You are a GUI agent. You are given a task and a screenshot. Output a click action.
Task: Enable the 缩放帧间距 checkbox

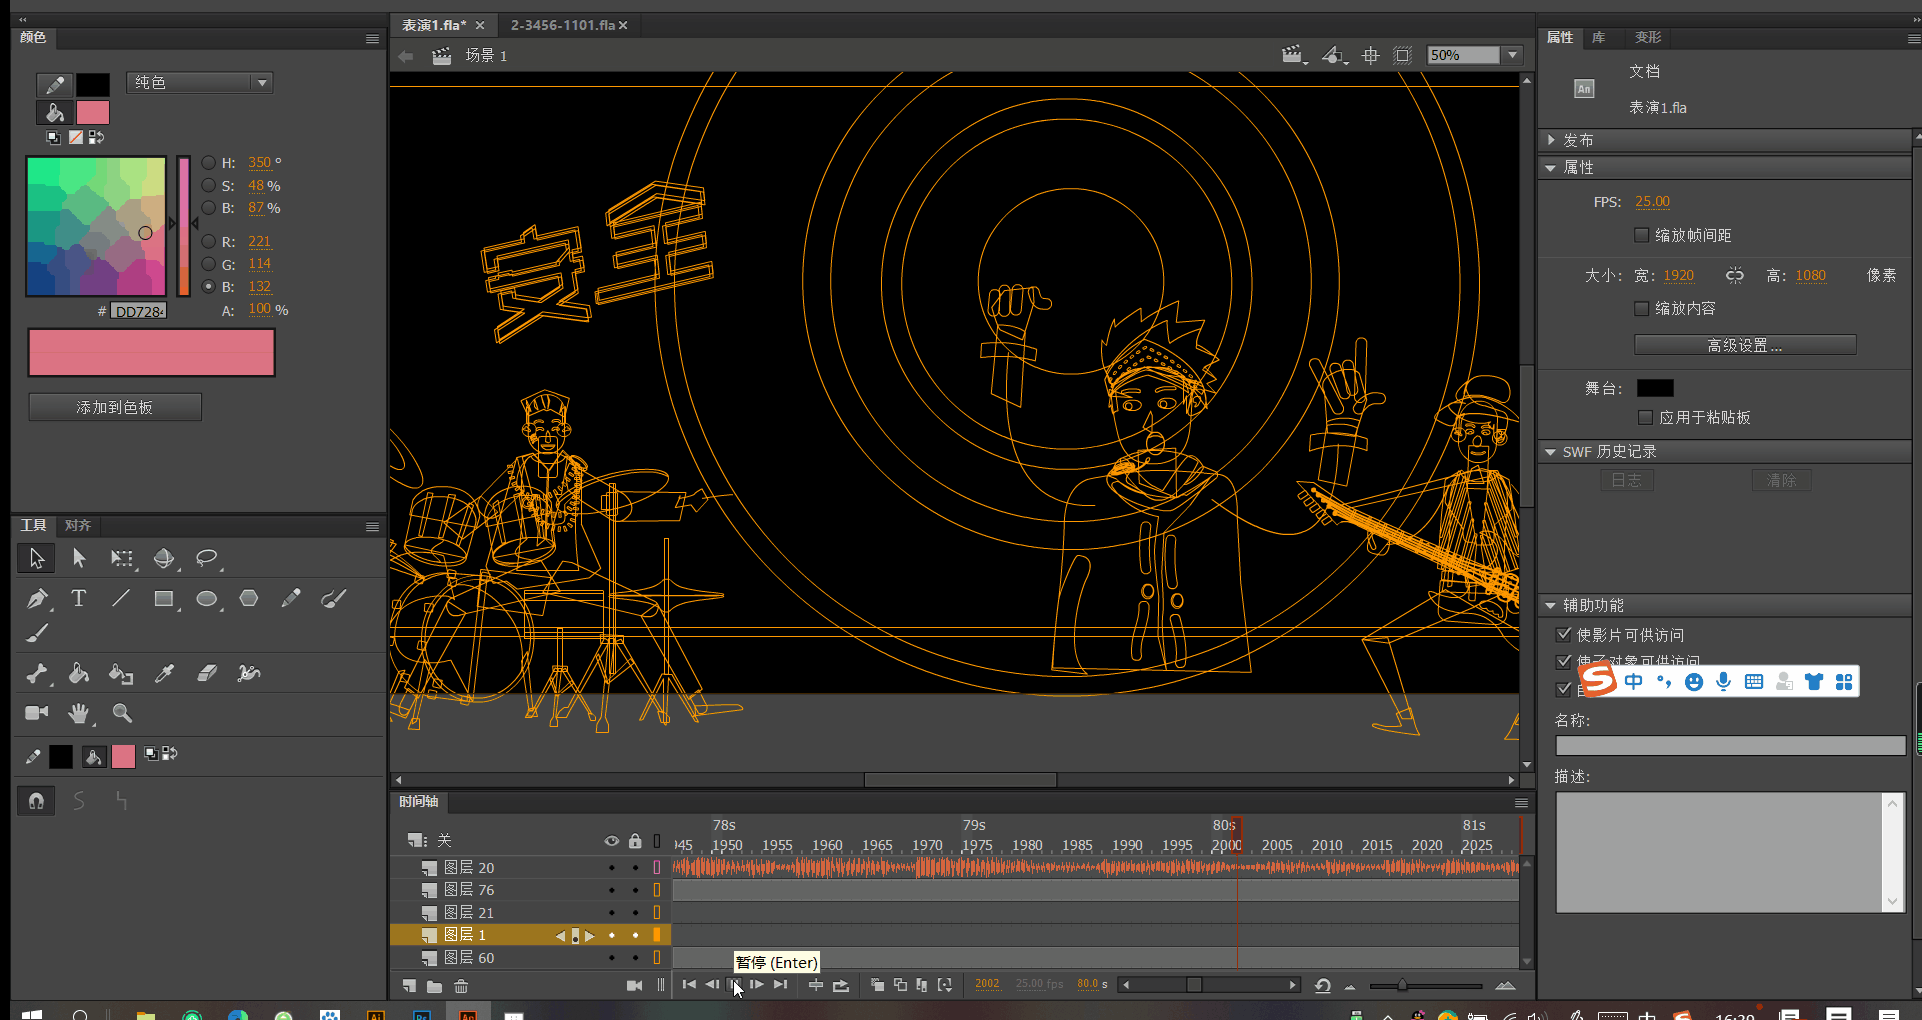[1641, 235]
